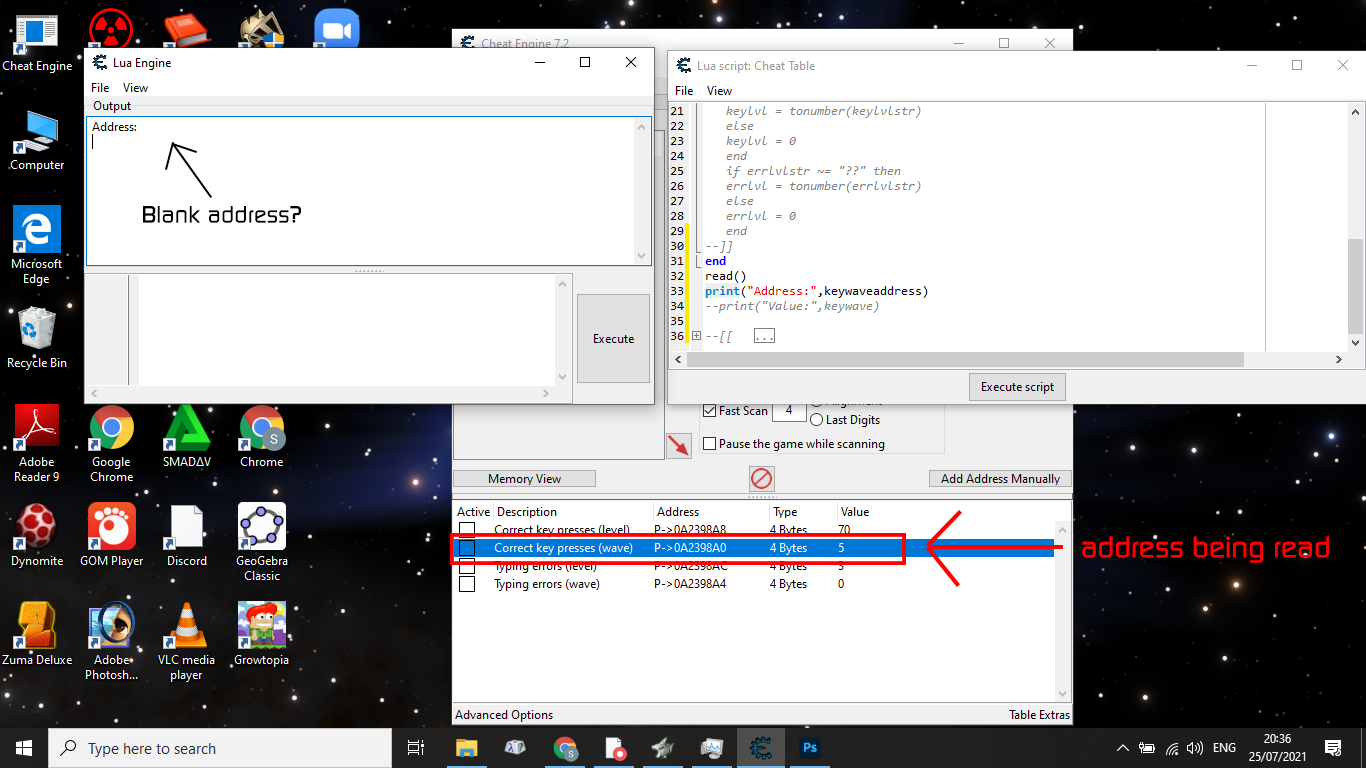Enable Pause the game while scanning

pos(710,444)
